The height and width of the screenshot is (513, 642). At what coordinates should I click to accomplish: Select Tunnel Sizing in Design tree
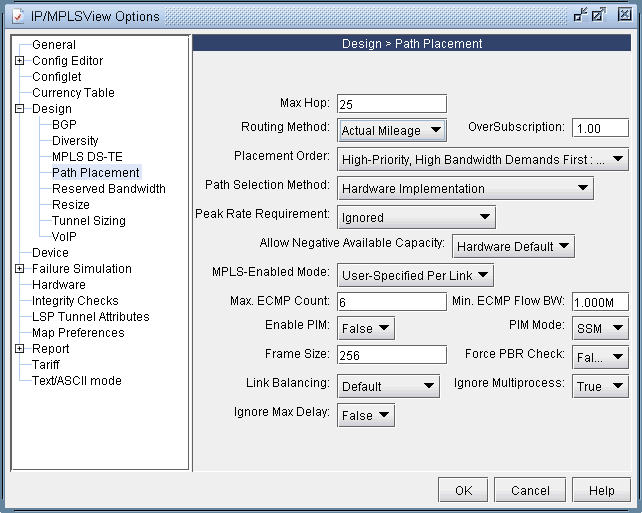89,221
